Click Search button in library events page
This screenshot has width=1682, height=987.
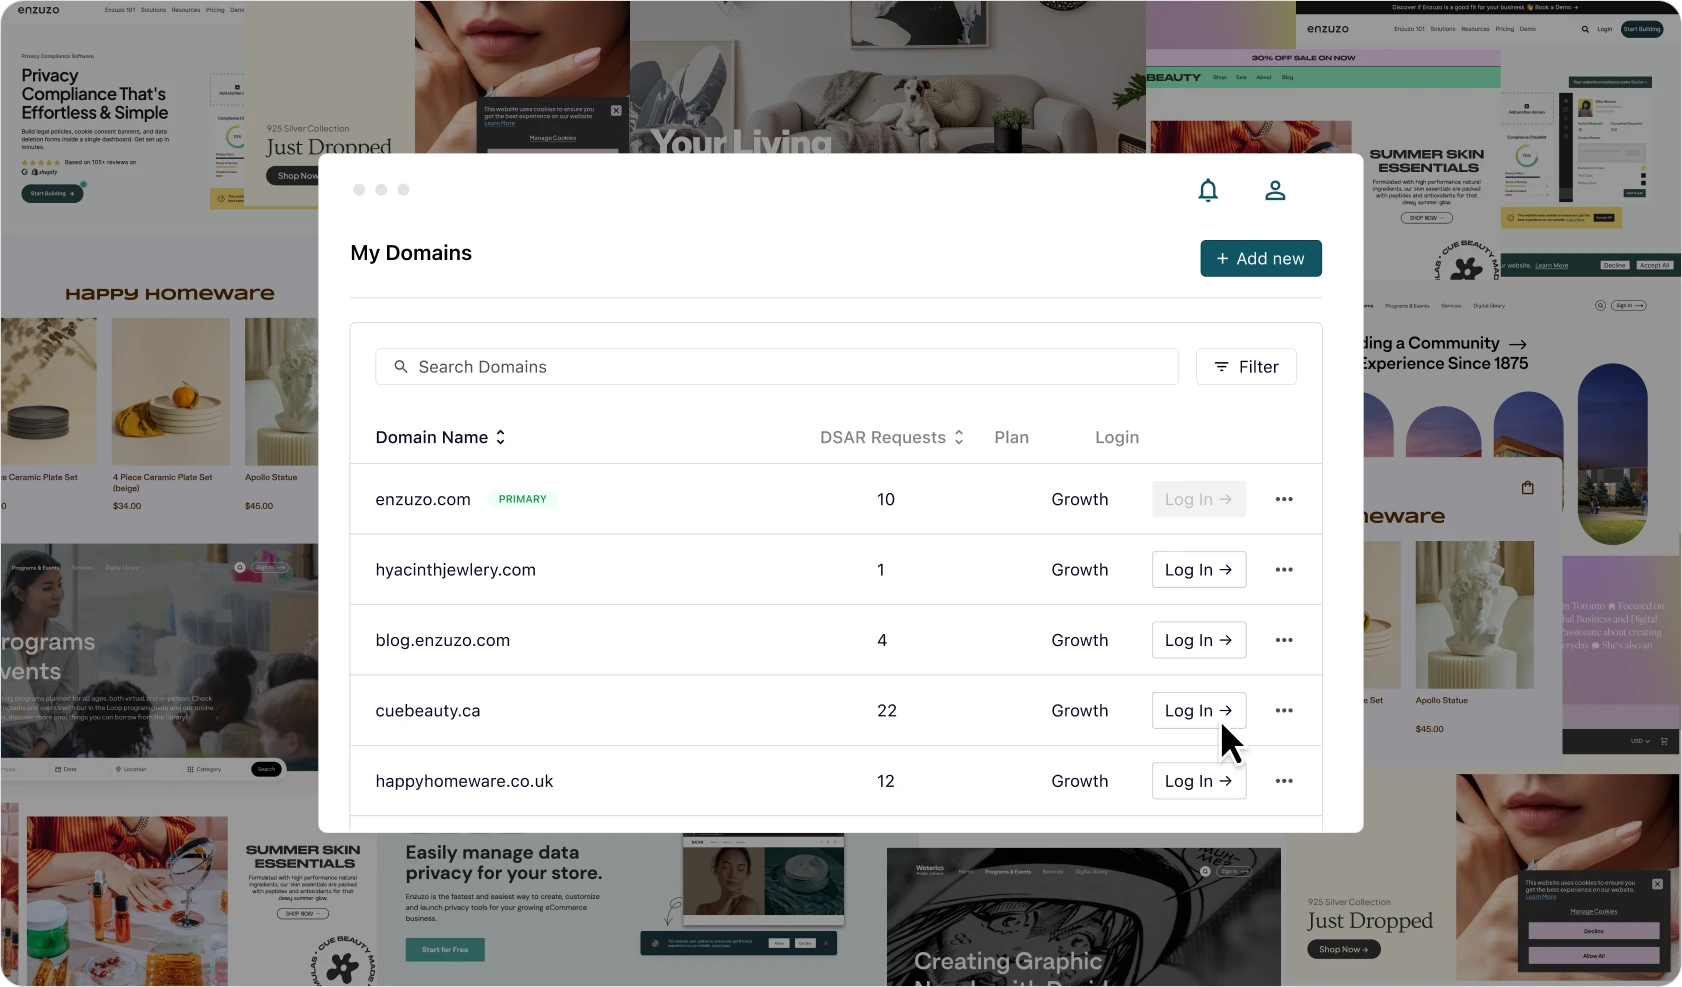coord(266,769)
